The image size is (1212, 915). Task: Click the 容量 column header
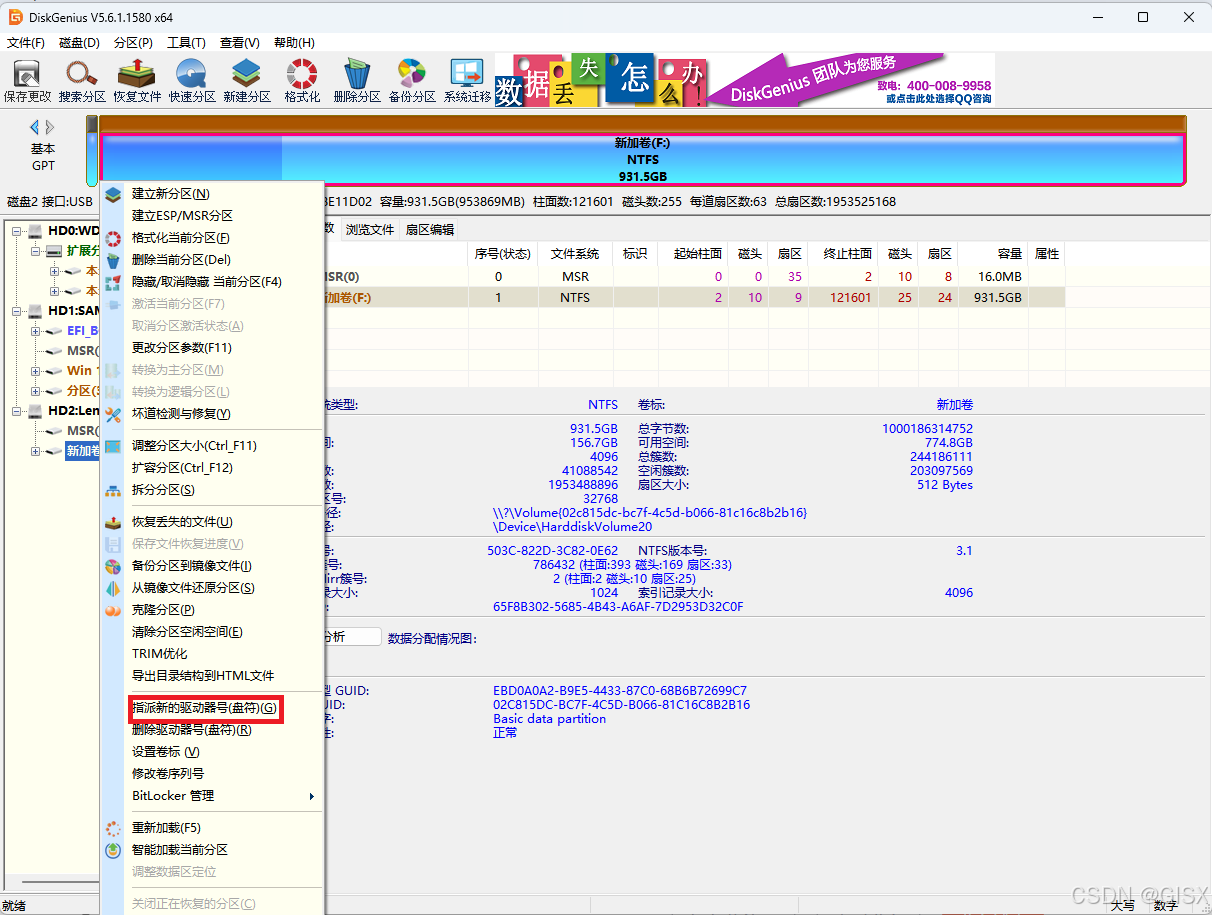pos(993,254)
